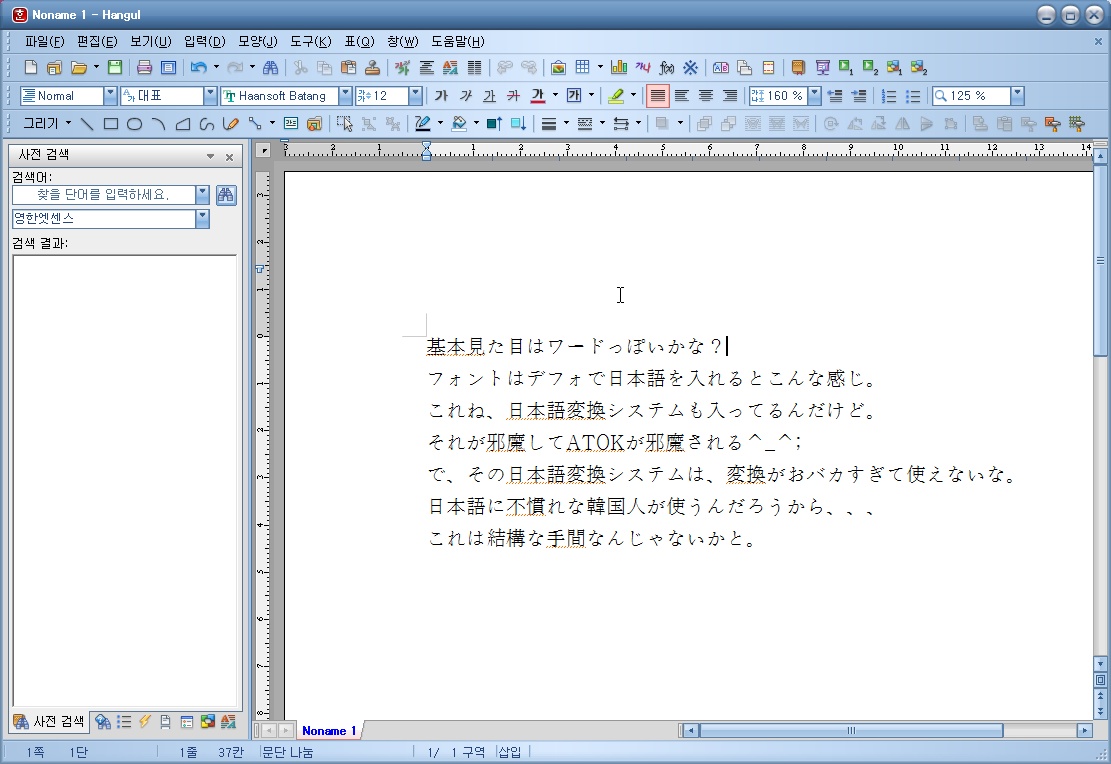
Task: Open the 160 % line spacing dropdown
Action: (815, 96)
